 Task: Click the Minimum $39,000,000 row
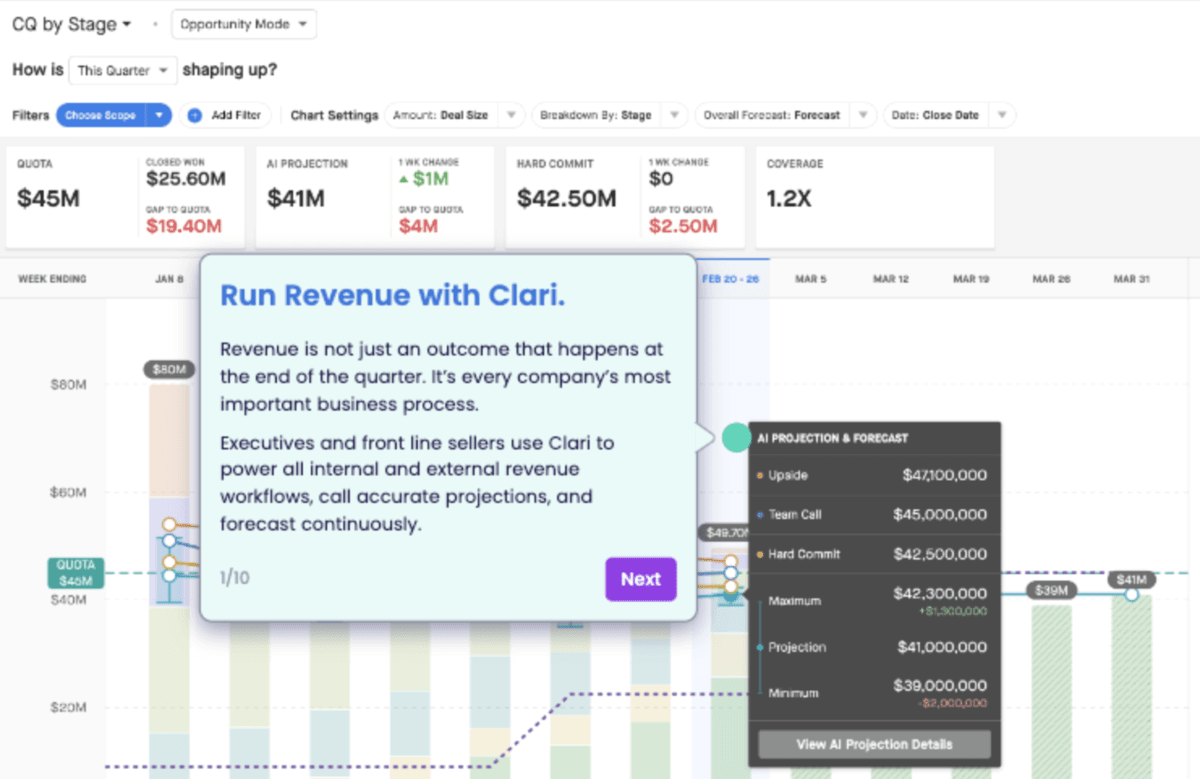click(x=874, y=692)
